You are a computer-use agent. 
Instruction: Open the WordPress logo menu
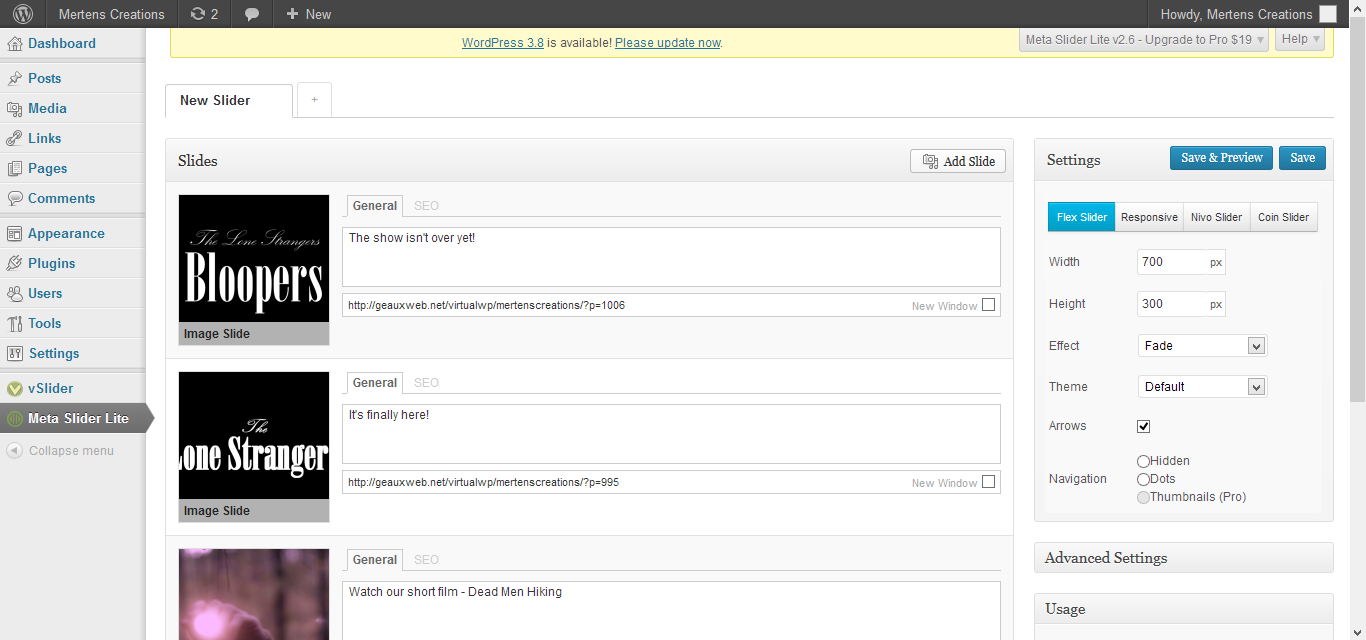point(22,14)
